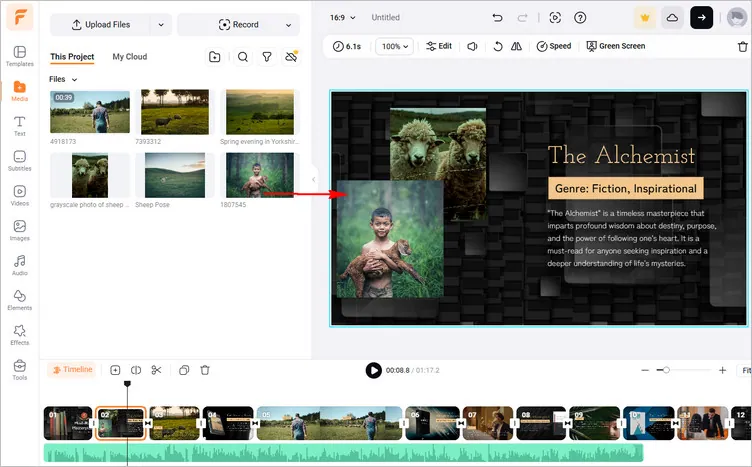Click the Upload Files button

pos(101,24)
